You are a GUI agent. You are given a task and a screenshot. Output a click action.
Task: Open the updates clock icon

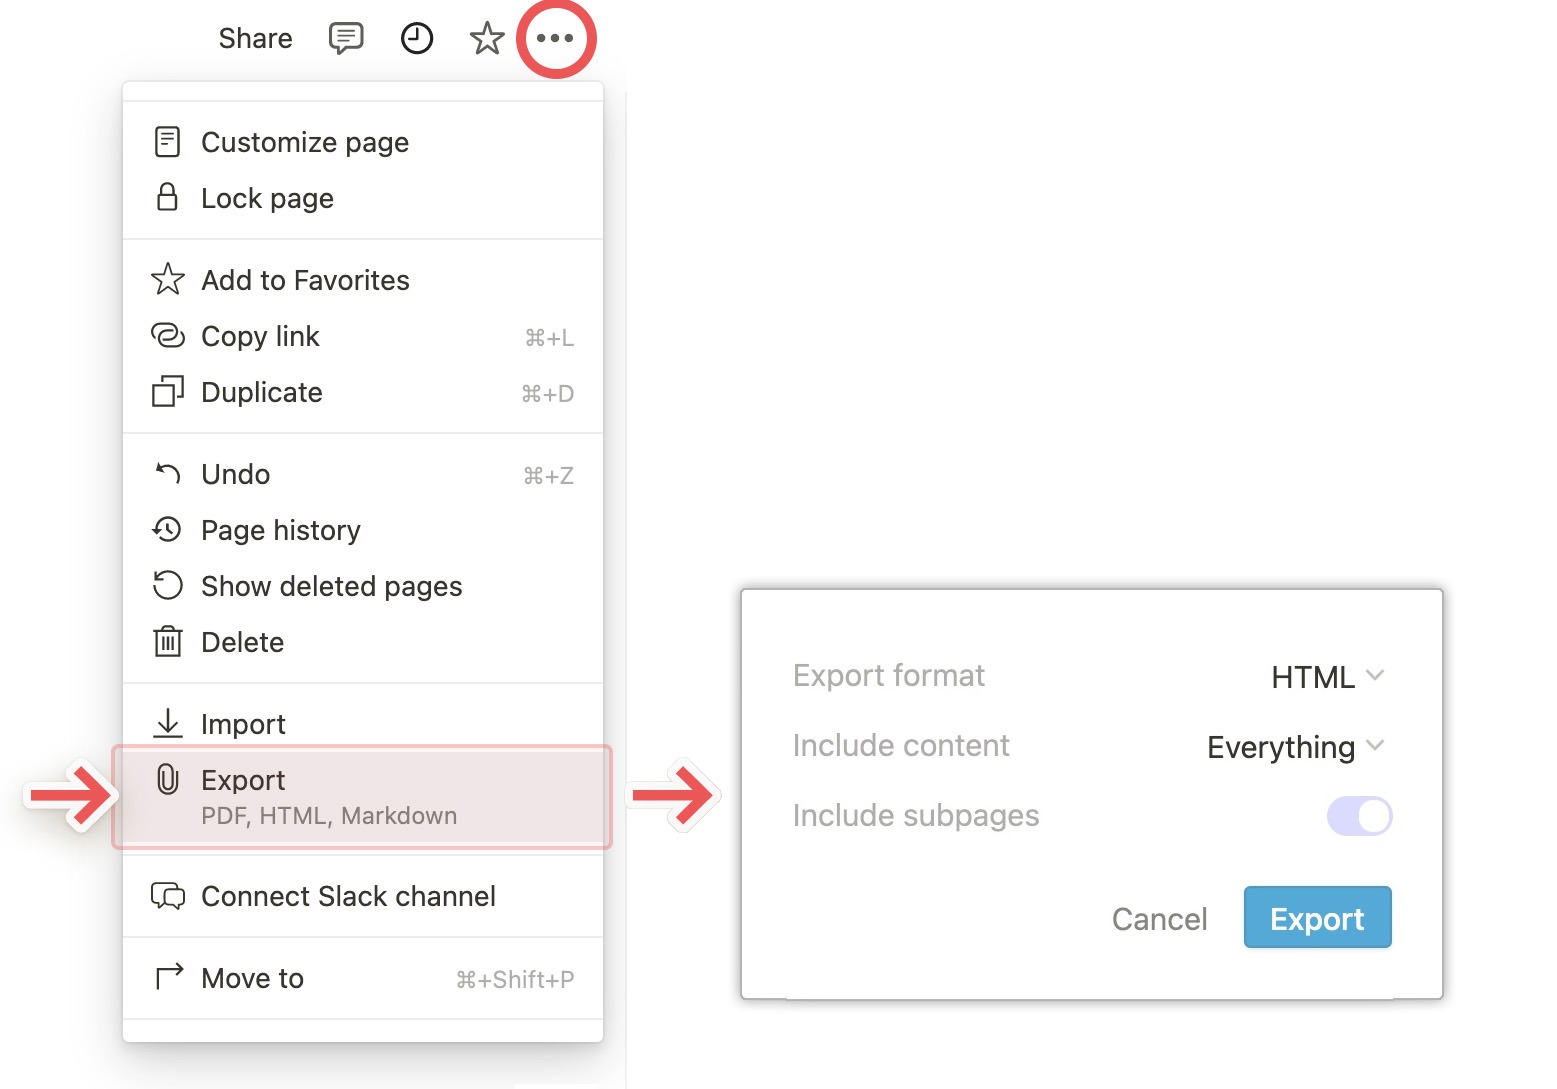click(417, 38)
